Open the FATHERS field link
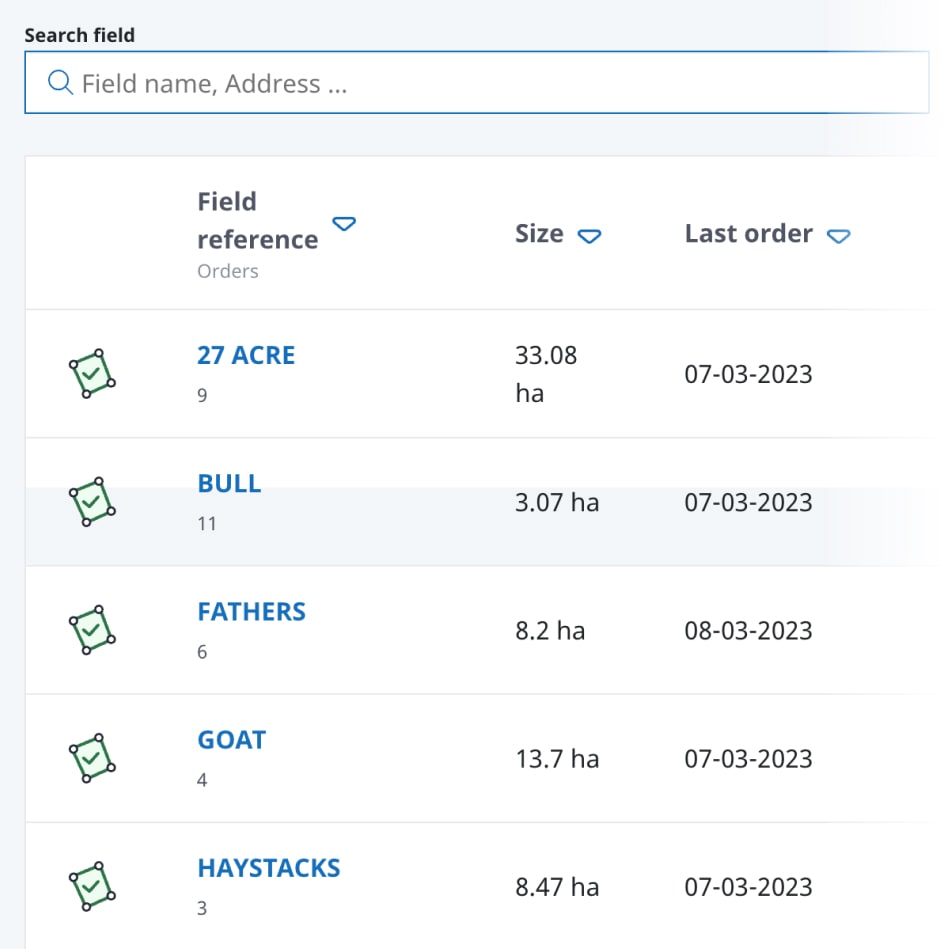 [x=251, y=612]
